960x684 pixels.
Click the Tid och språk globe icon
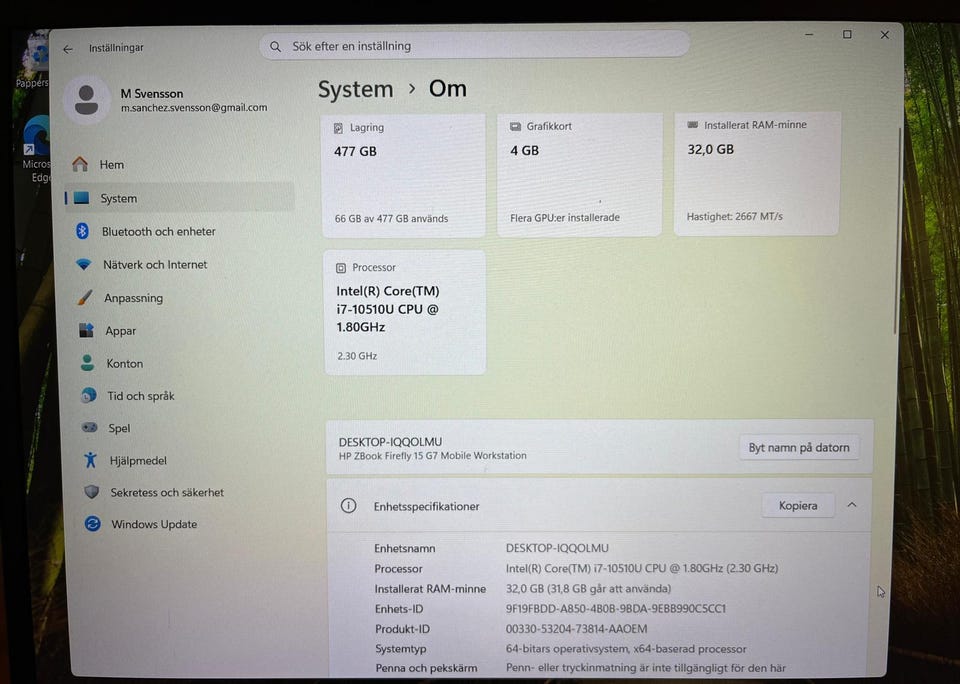[x=89, y=396]
